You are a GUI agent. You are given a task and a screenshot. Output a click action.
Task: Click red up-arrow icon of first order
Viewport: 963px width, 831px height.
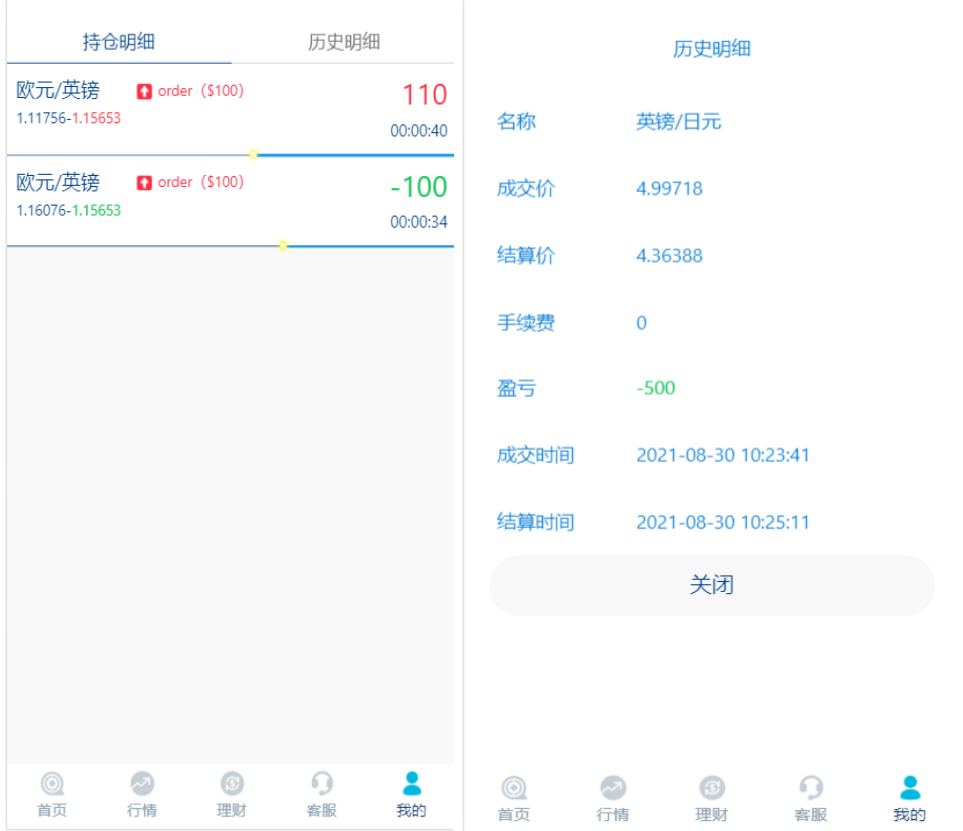pyautogui.click(x=144, y=92)
